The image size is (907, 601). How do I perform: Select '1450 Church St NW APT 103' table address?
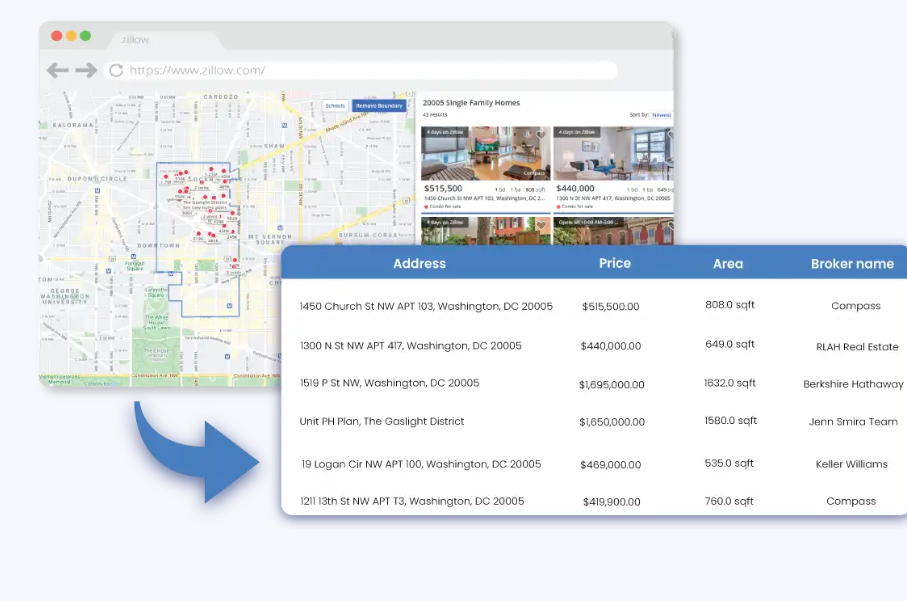426,307
